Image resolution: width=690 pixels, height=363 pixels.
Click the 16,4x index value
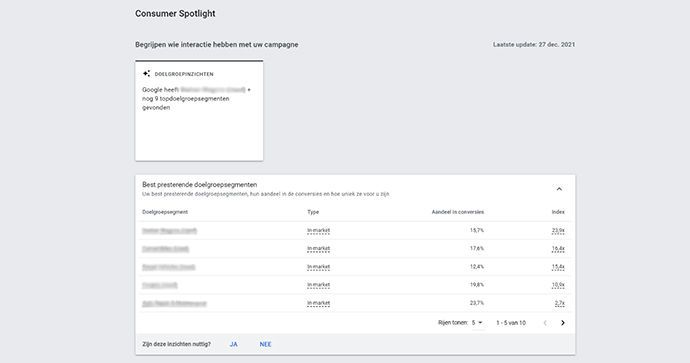coord(558,249)
